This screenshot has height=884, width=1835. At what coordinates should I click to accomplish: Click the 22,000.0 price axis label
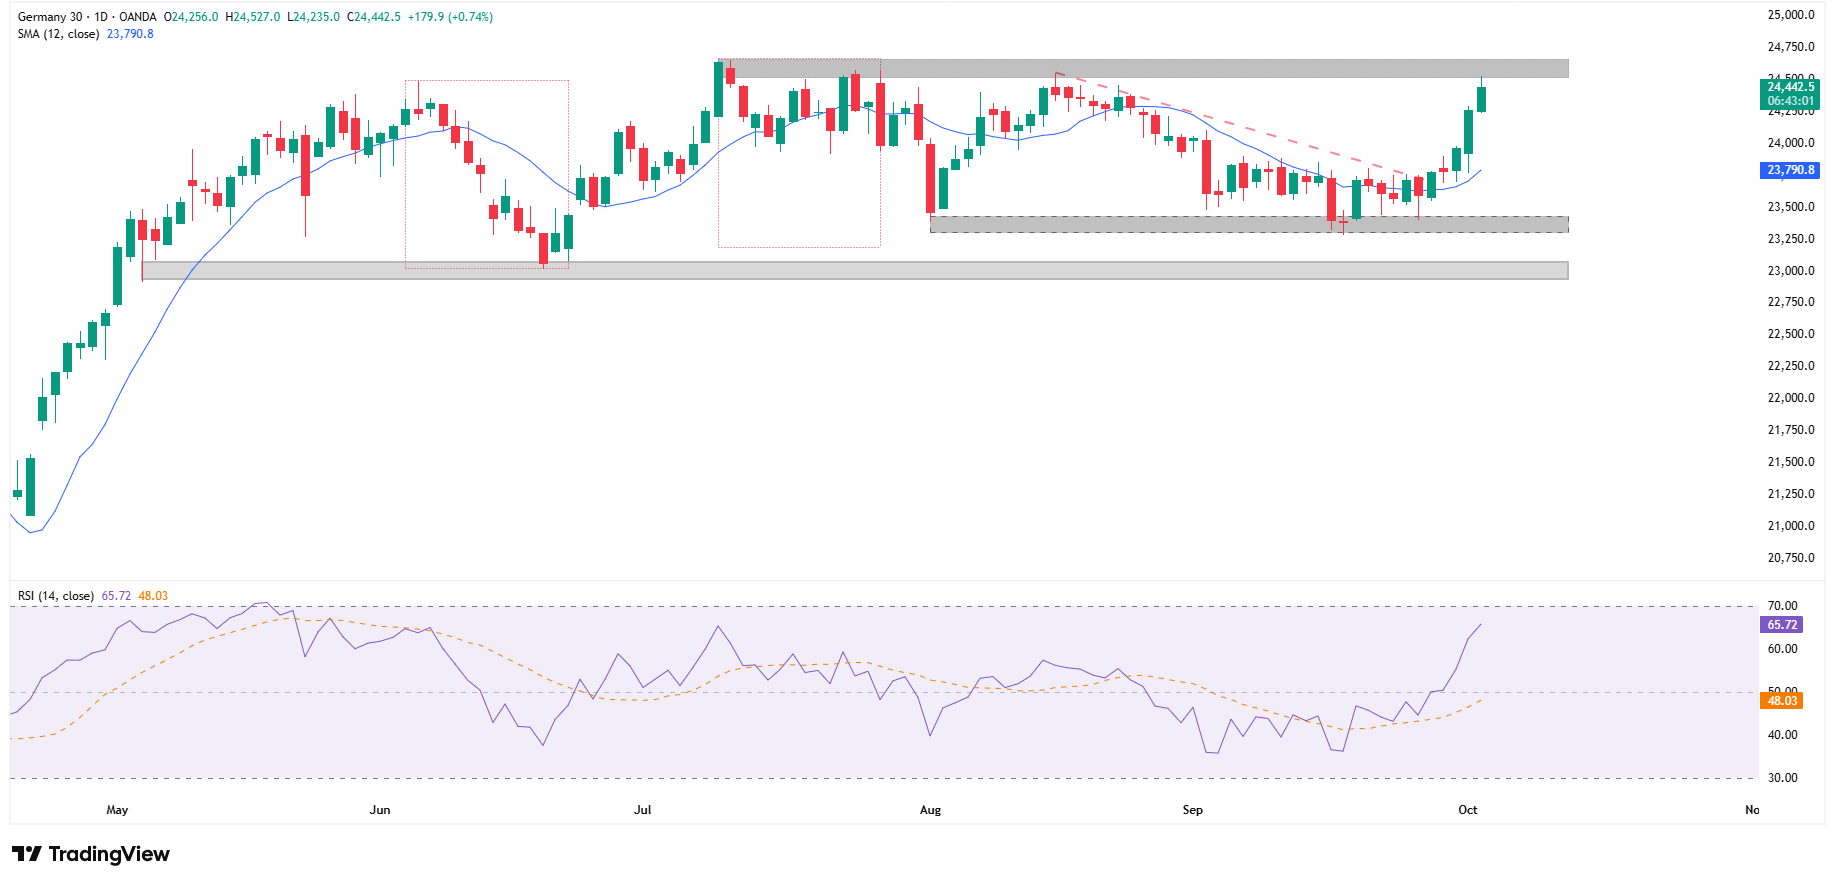[x=1790, y=398]
